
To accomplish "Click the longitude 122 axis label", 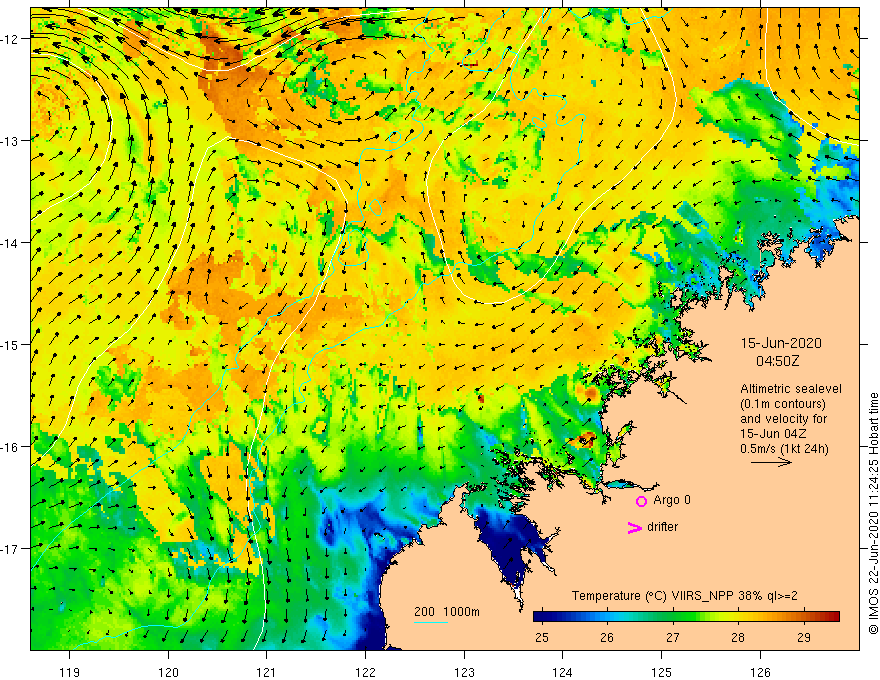I will (365, 672).
